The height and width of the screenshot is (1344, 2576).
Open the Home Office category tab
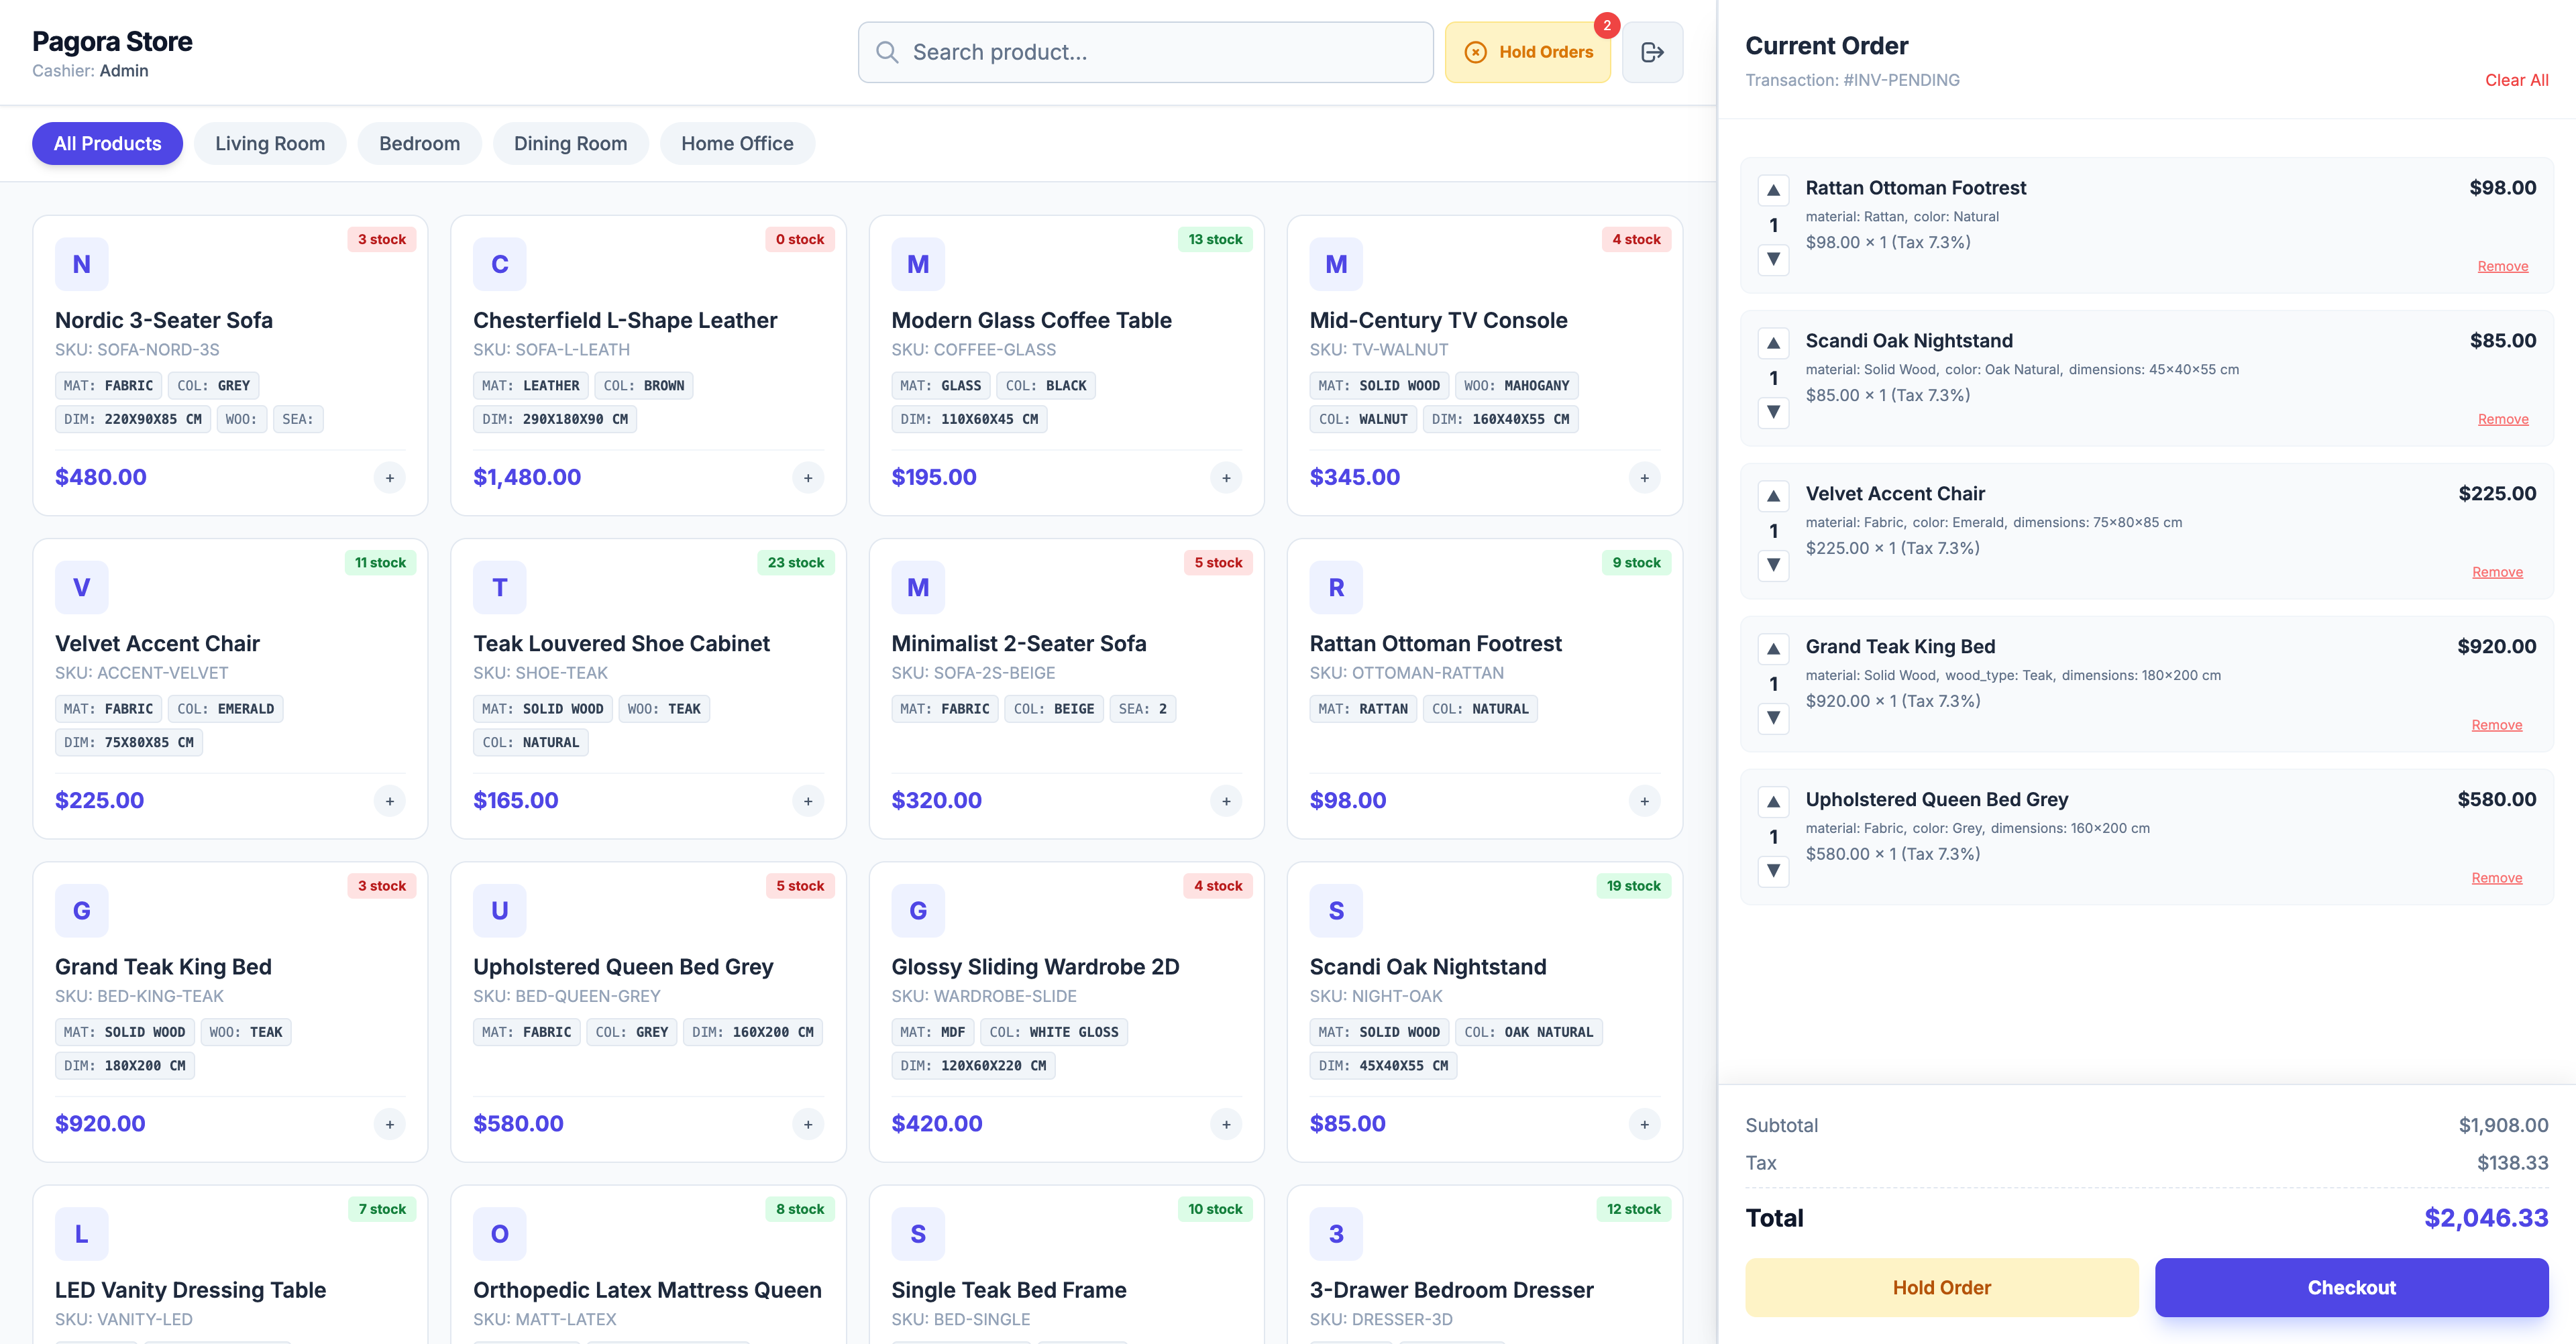coord(737,144)
